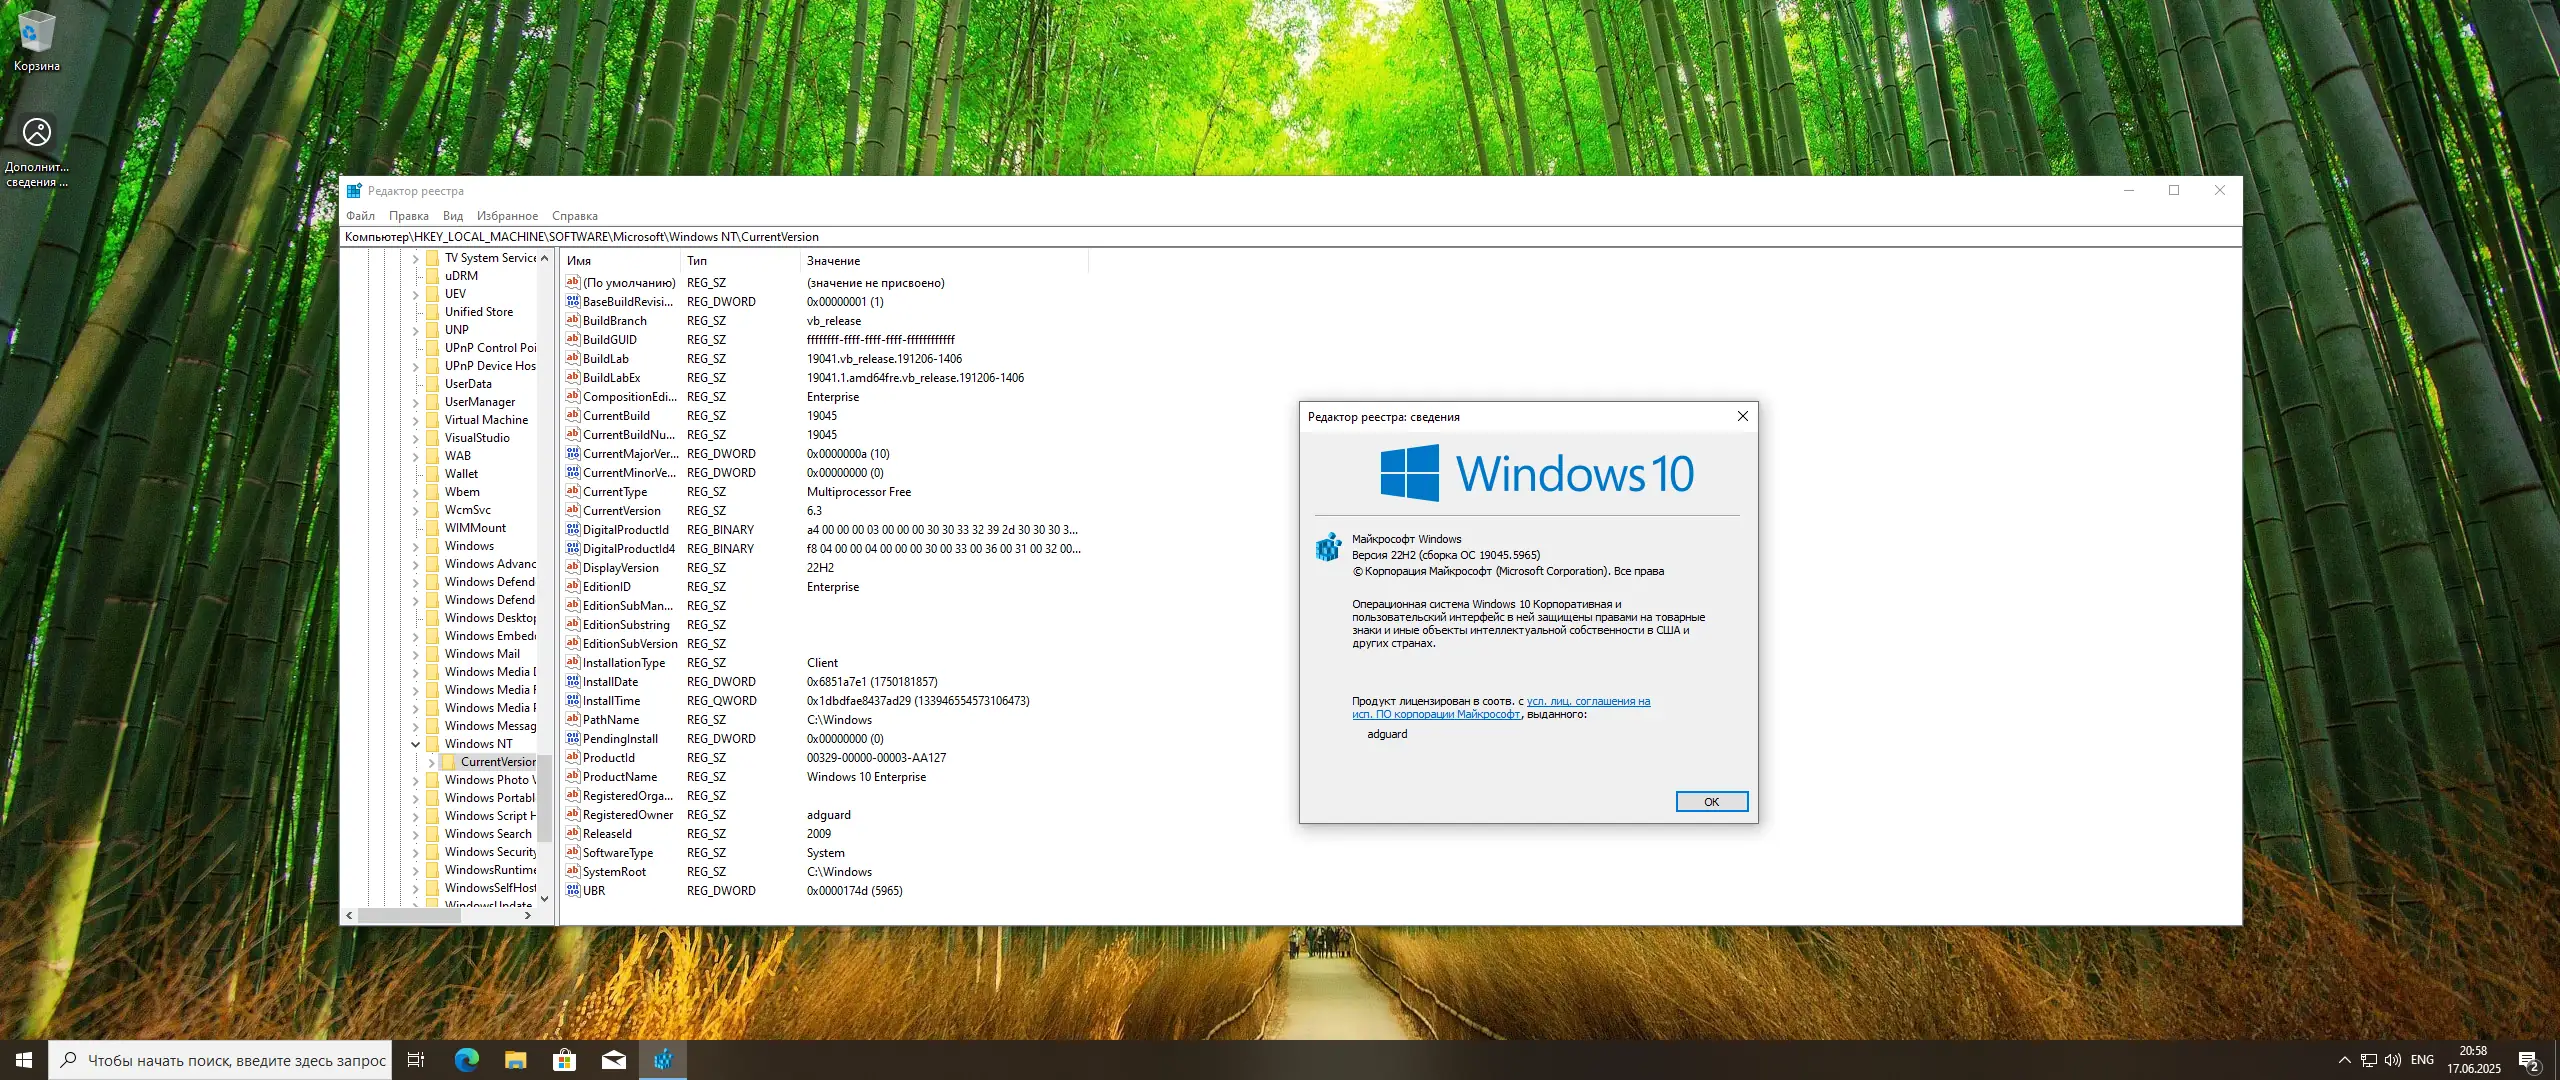Show hidden tray icons chevron
2560x1080 pixels.
[x=2344, y=1060]
